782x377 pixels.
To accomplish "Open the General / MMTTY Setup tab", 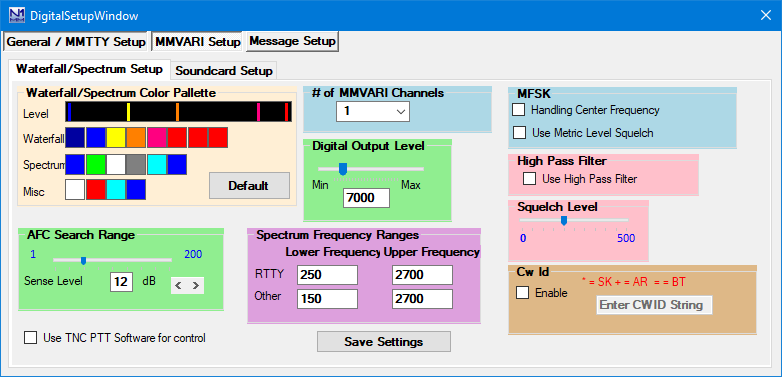I will click(76, 42).
